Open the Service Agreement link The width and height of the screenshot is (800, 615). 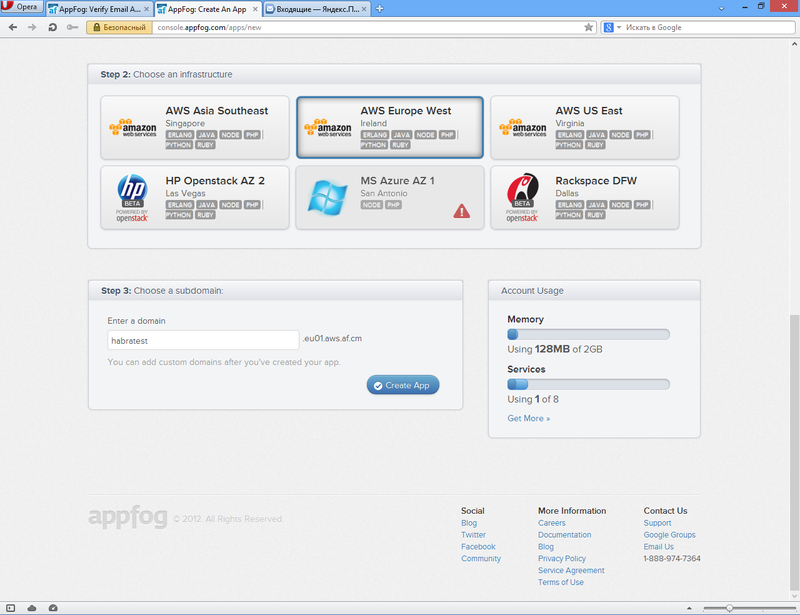click(571, 570)
